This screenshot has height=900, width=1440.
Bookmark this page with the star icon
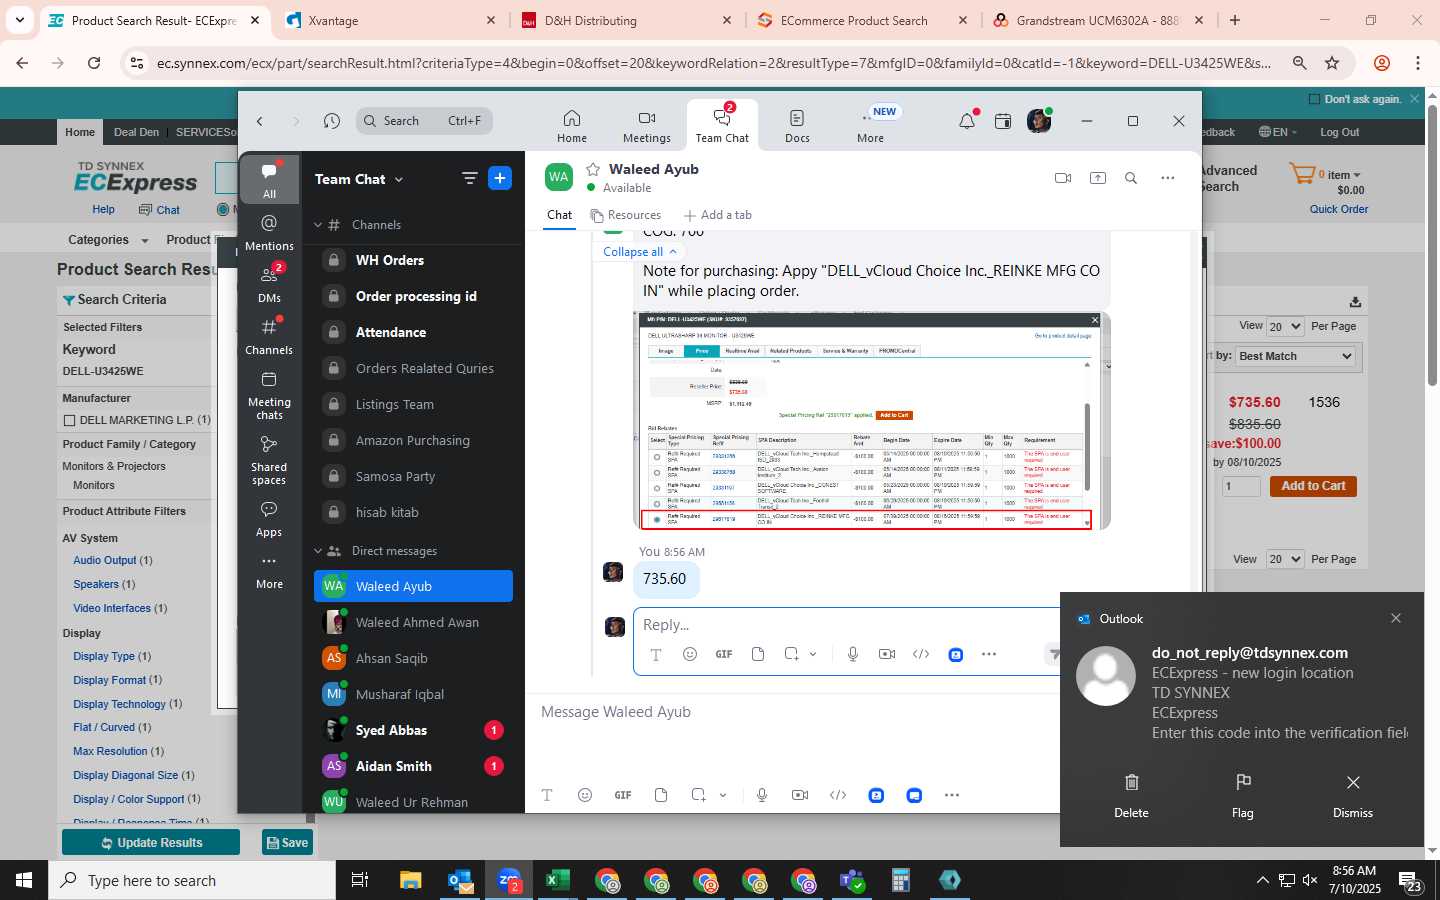1332,63
